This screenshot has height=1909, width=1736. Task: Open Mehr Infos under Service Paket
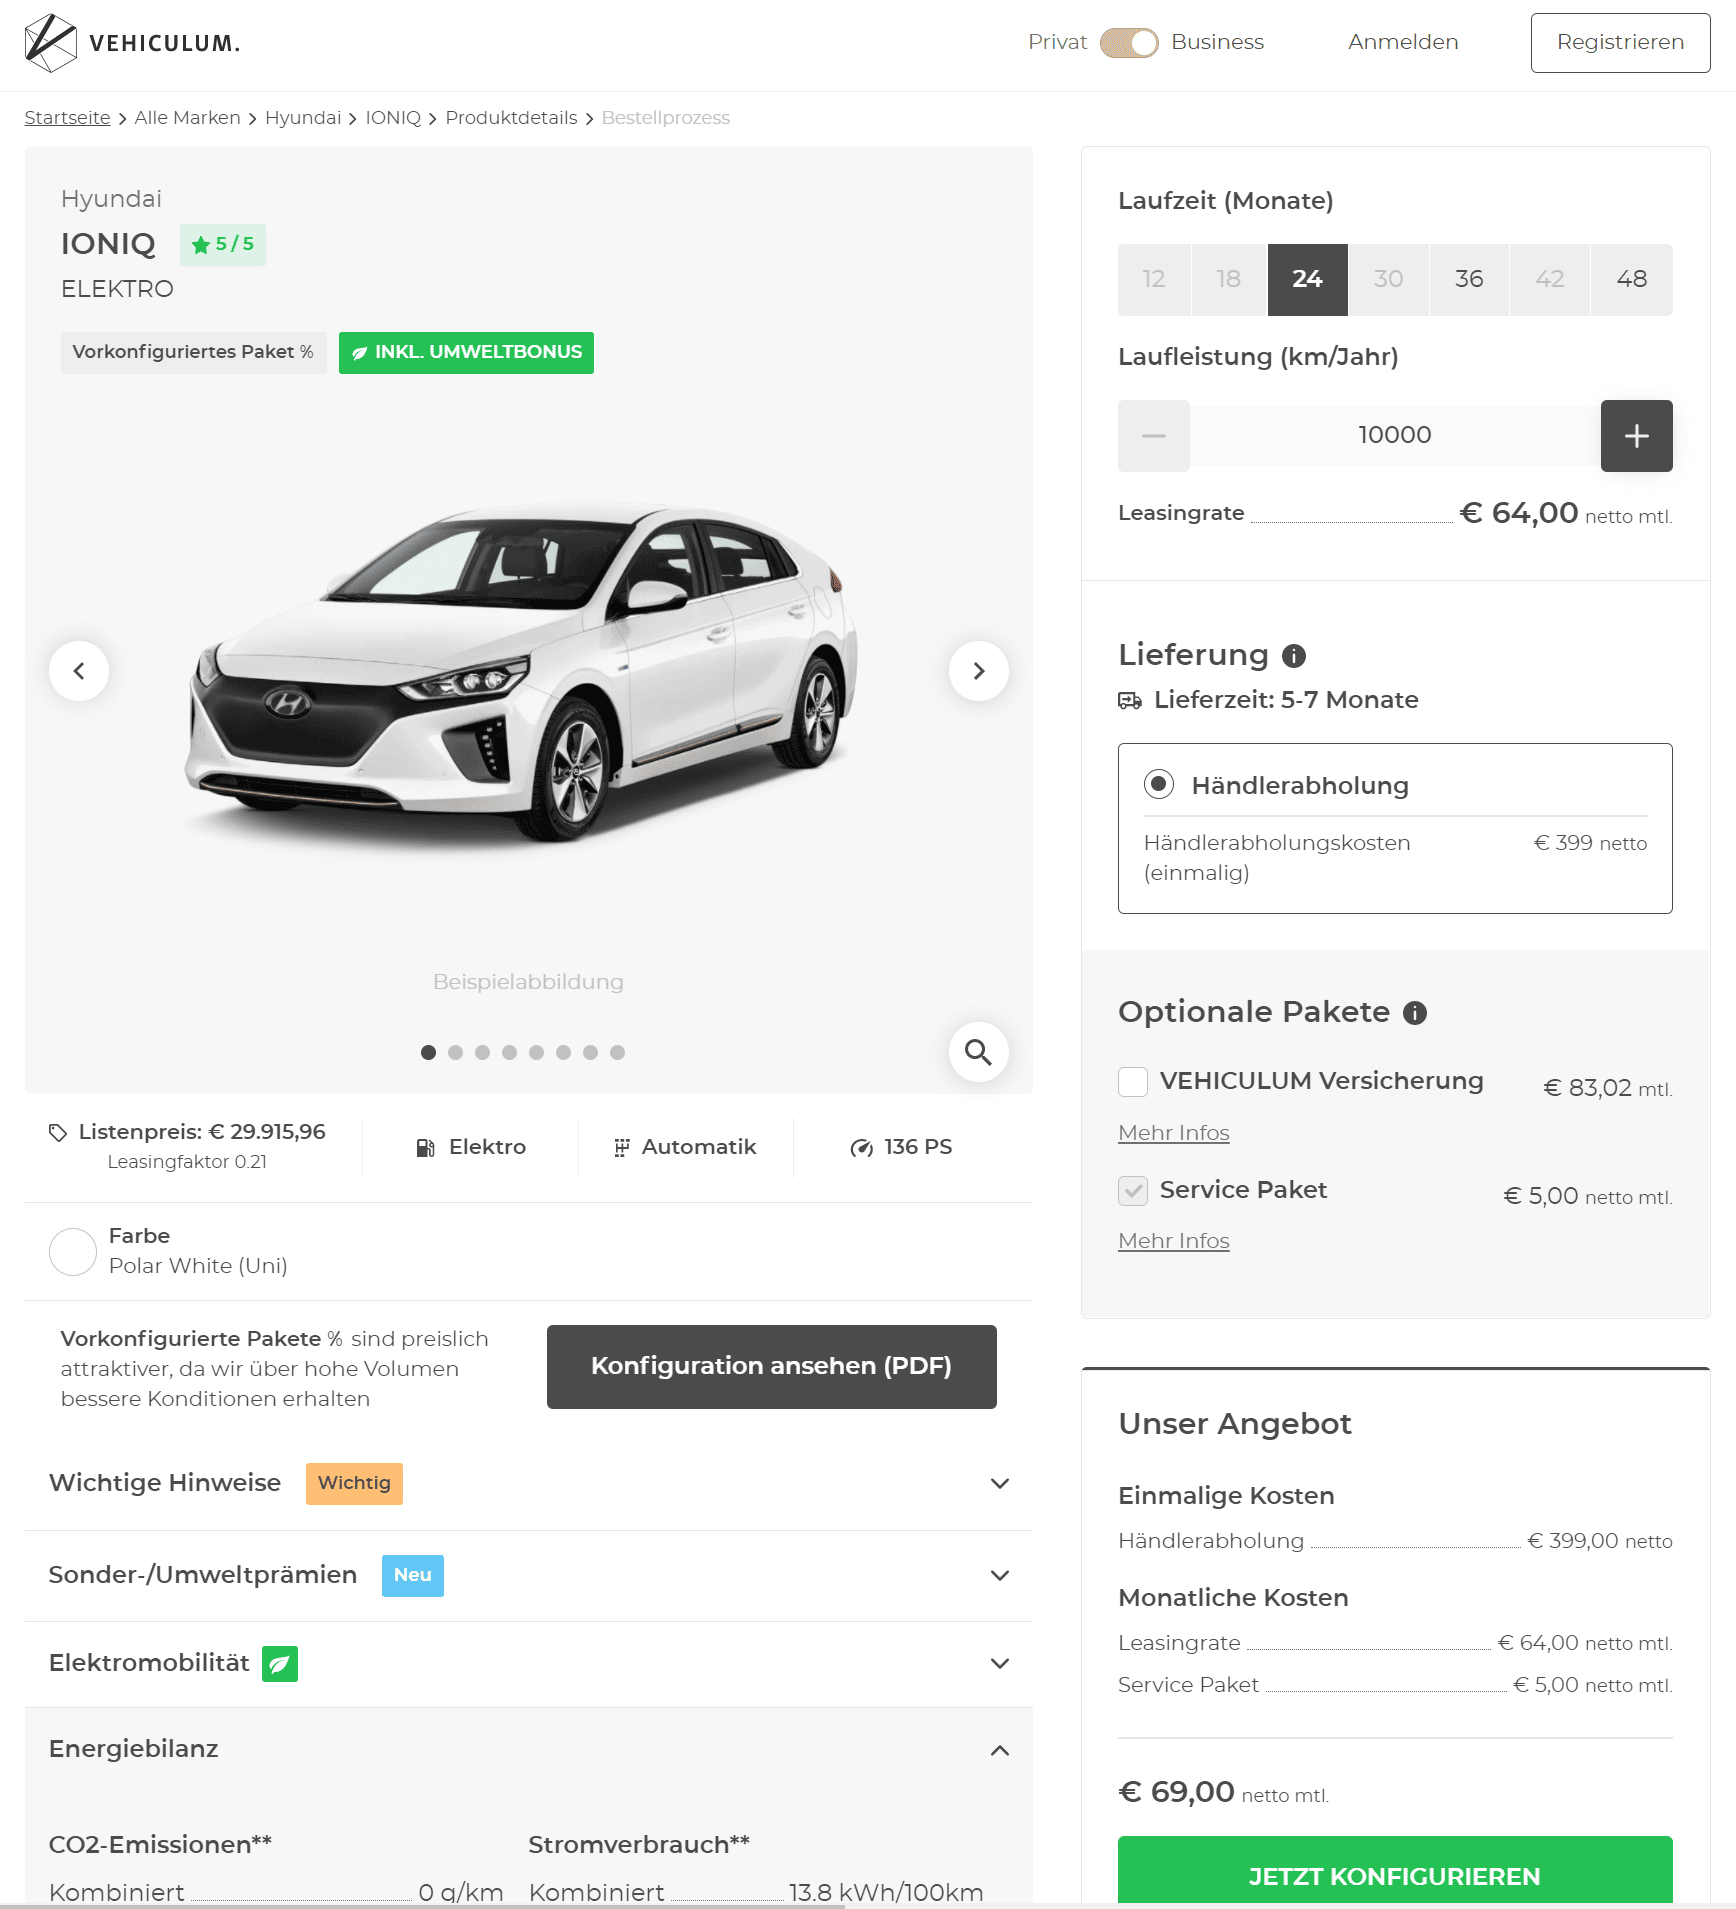pos(1174,1241)
